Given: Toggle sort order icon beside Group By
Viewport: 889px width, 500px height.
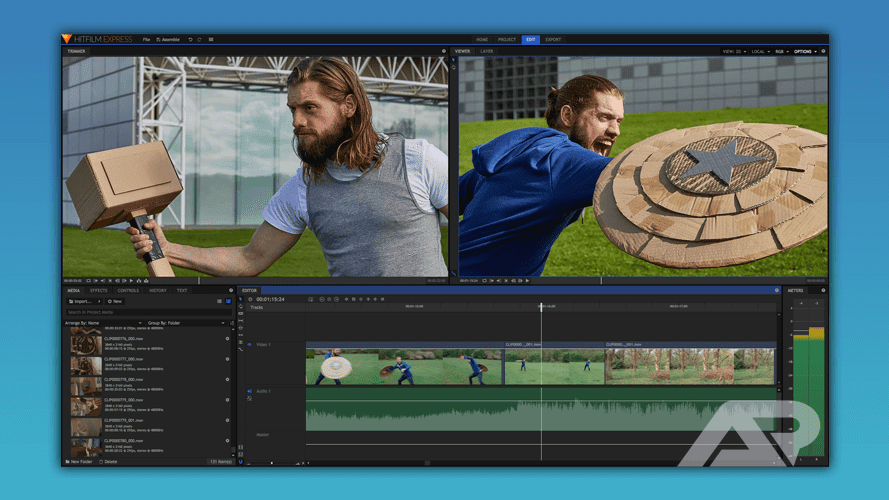Looking at the screenshot, I should click(232, 323).
